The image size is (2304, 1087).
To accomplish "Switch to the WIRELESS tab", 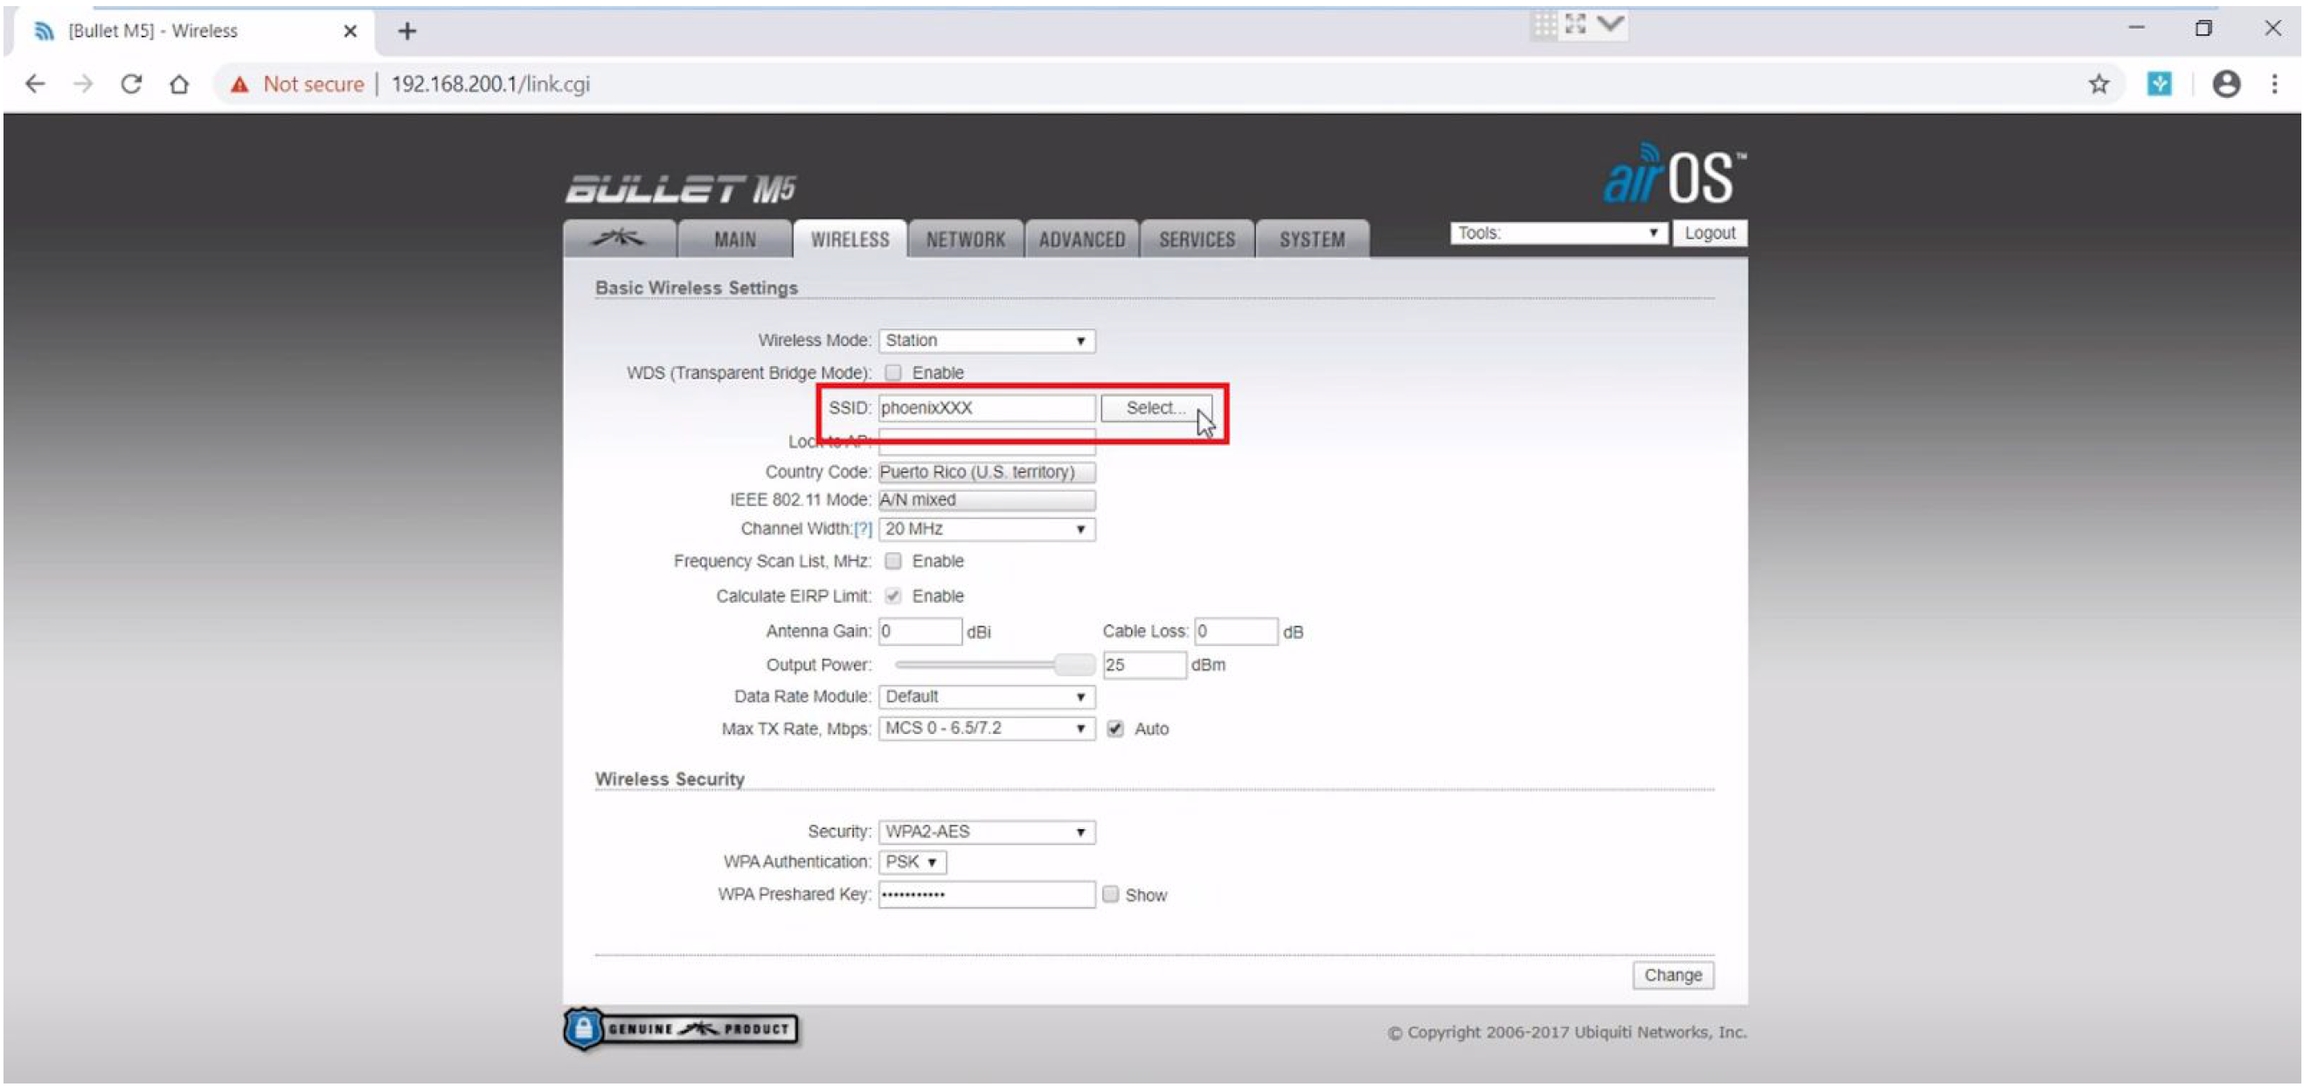I will pyautogui.click(x=850, y=239).
